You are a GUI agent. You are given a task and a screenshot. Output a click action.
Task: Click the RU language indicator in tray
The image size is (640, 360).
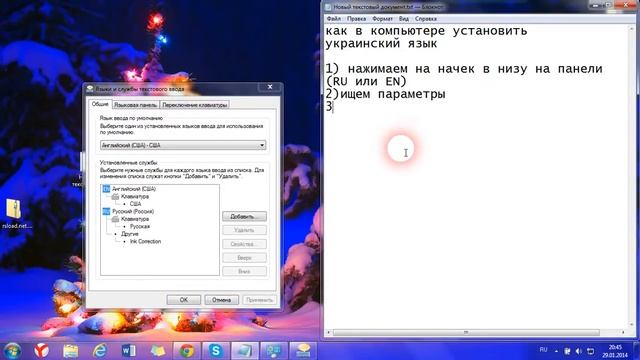tap(543, 350)
